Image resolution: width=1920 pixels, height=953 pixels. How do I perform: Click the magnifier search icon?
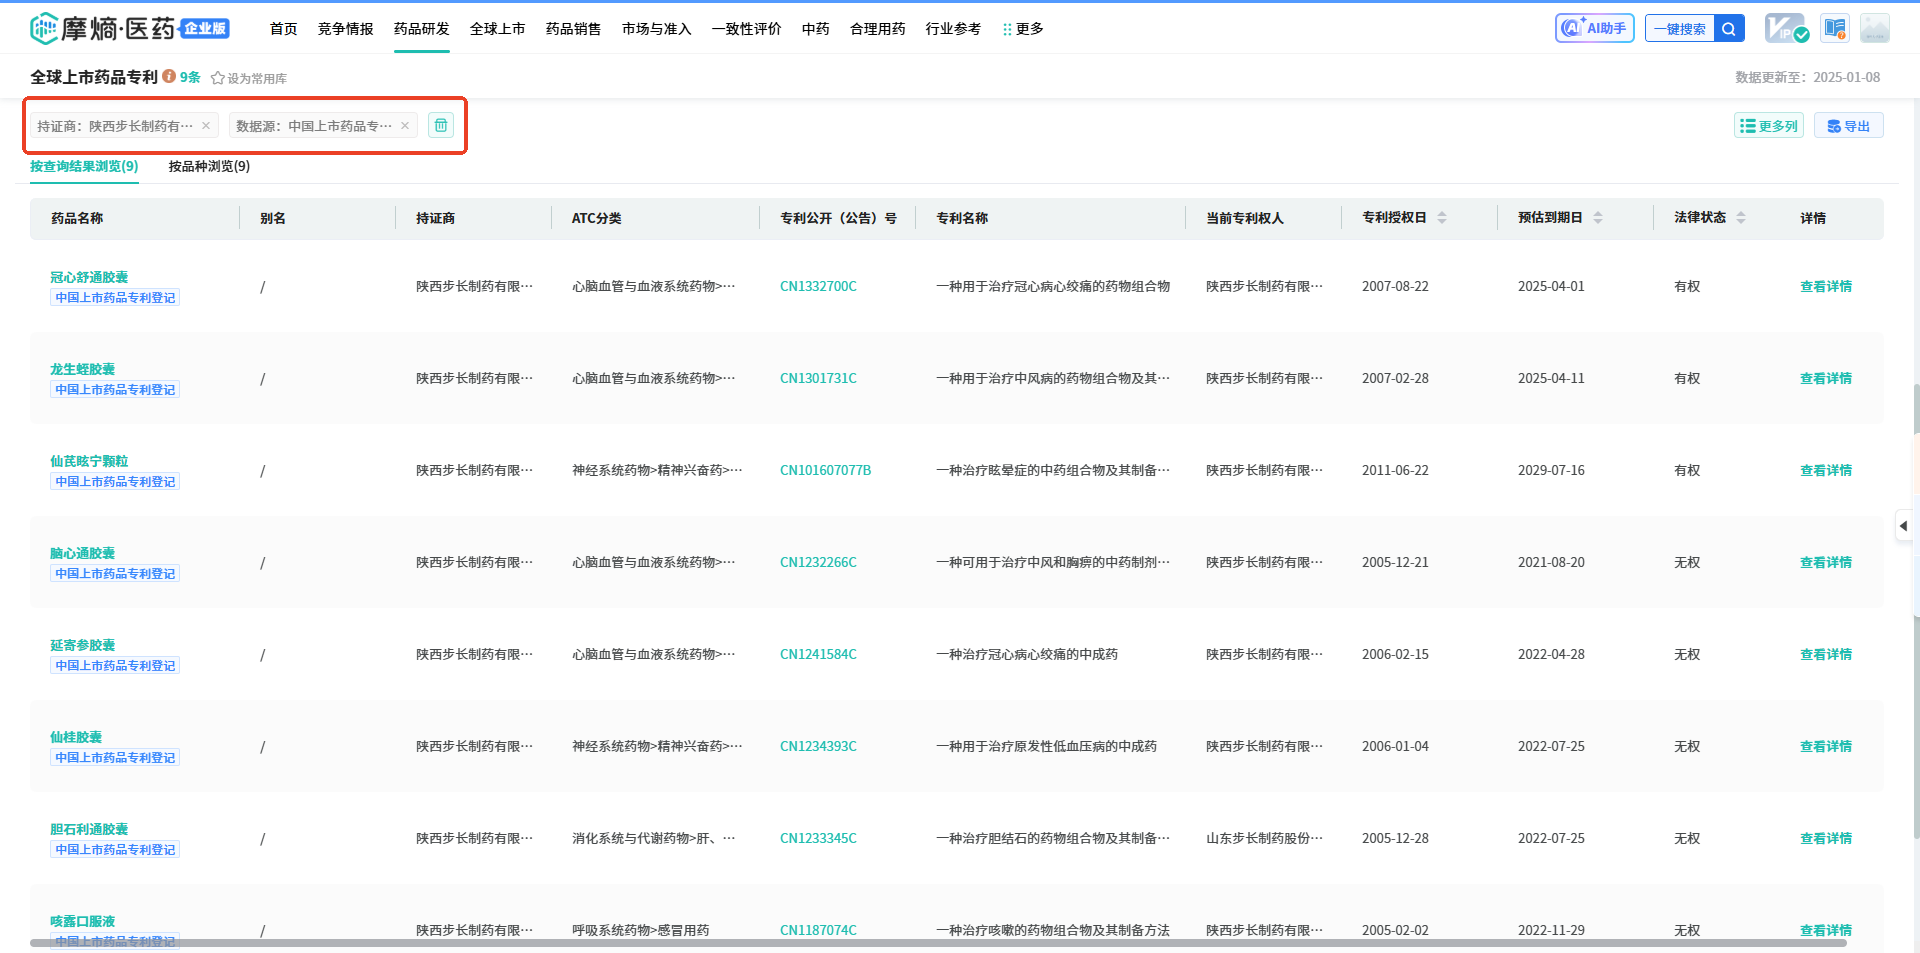[x=1729, y=28]
